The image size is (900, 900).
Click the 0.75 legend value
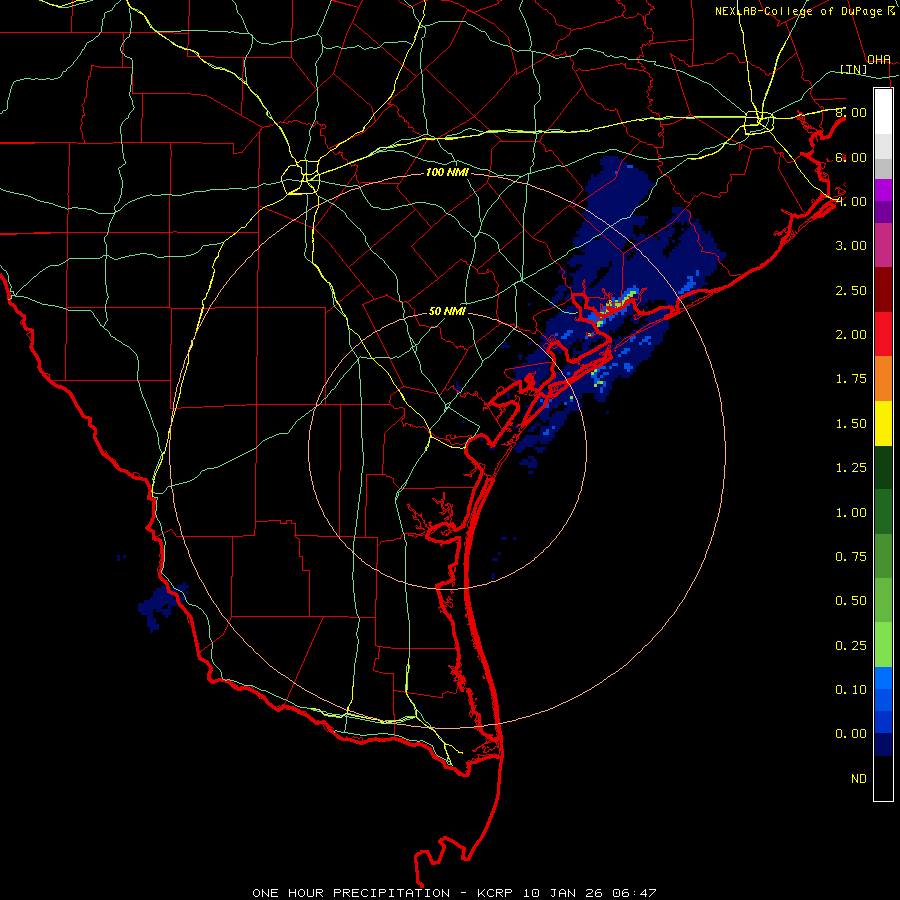[851, 557]
